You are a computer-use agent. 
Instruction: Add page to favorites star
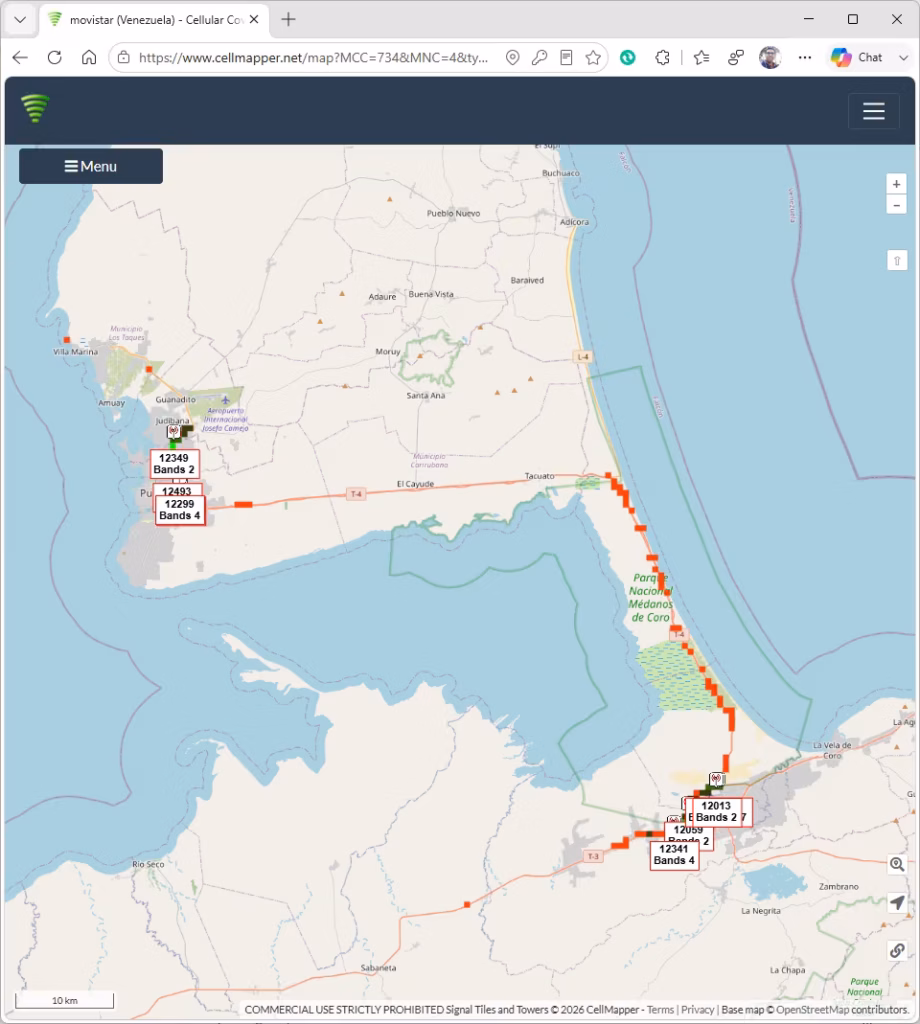(x=593, y=57)
